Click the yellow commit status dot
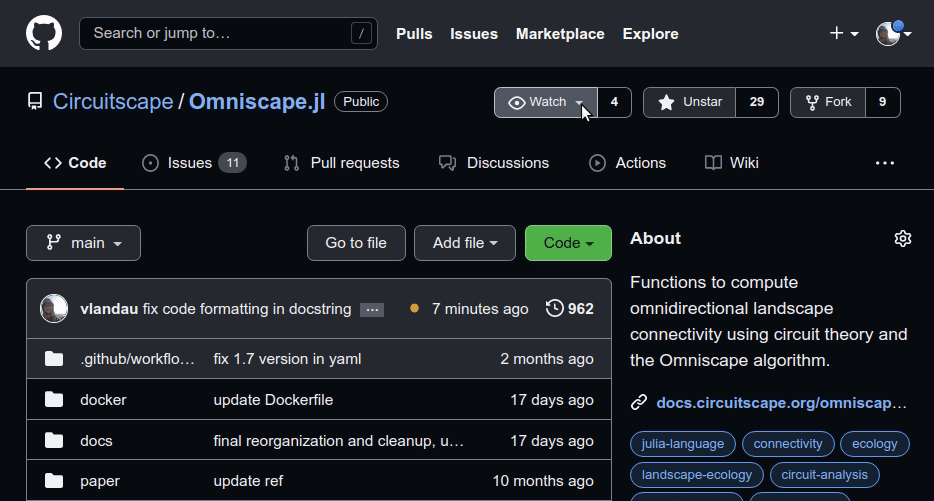Viewport: 934px width, 501px height. [414, 309]
